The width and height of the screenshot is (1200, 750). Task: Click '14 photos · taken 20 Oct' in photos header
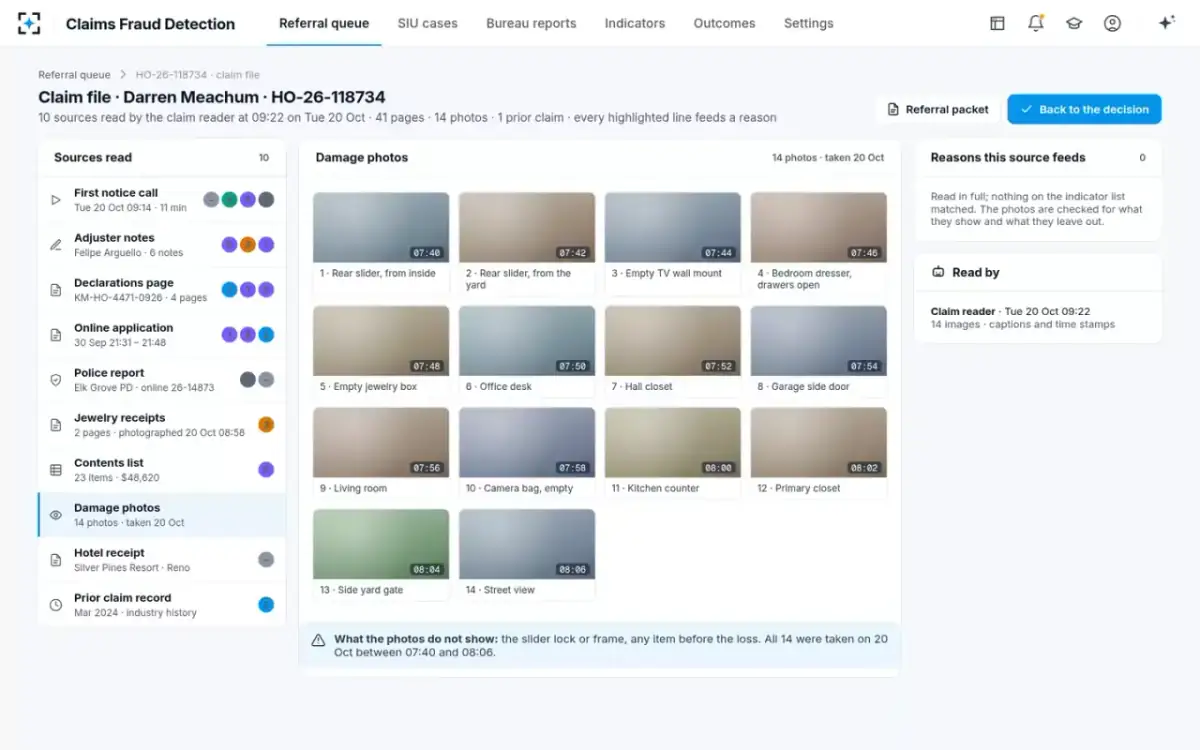828,158
